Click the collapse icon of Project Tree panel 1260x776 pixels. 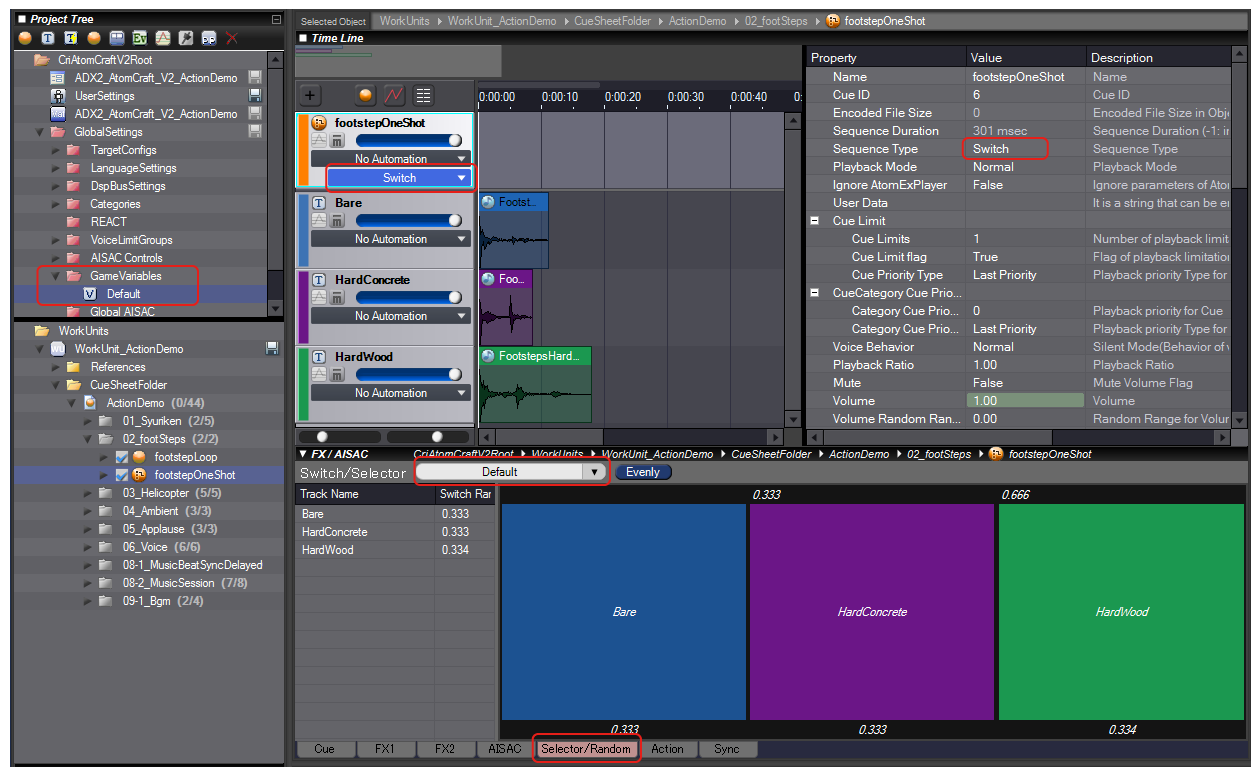tap(276, 20)
